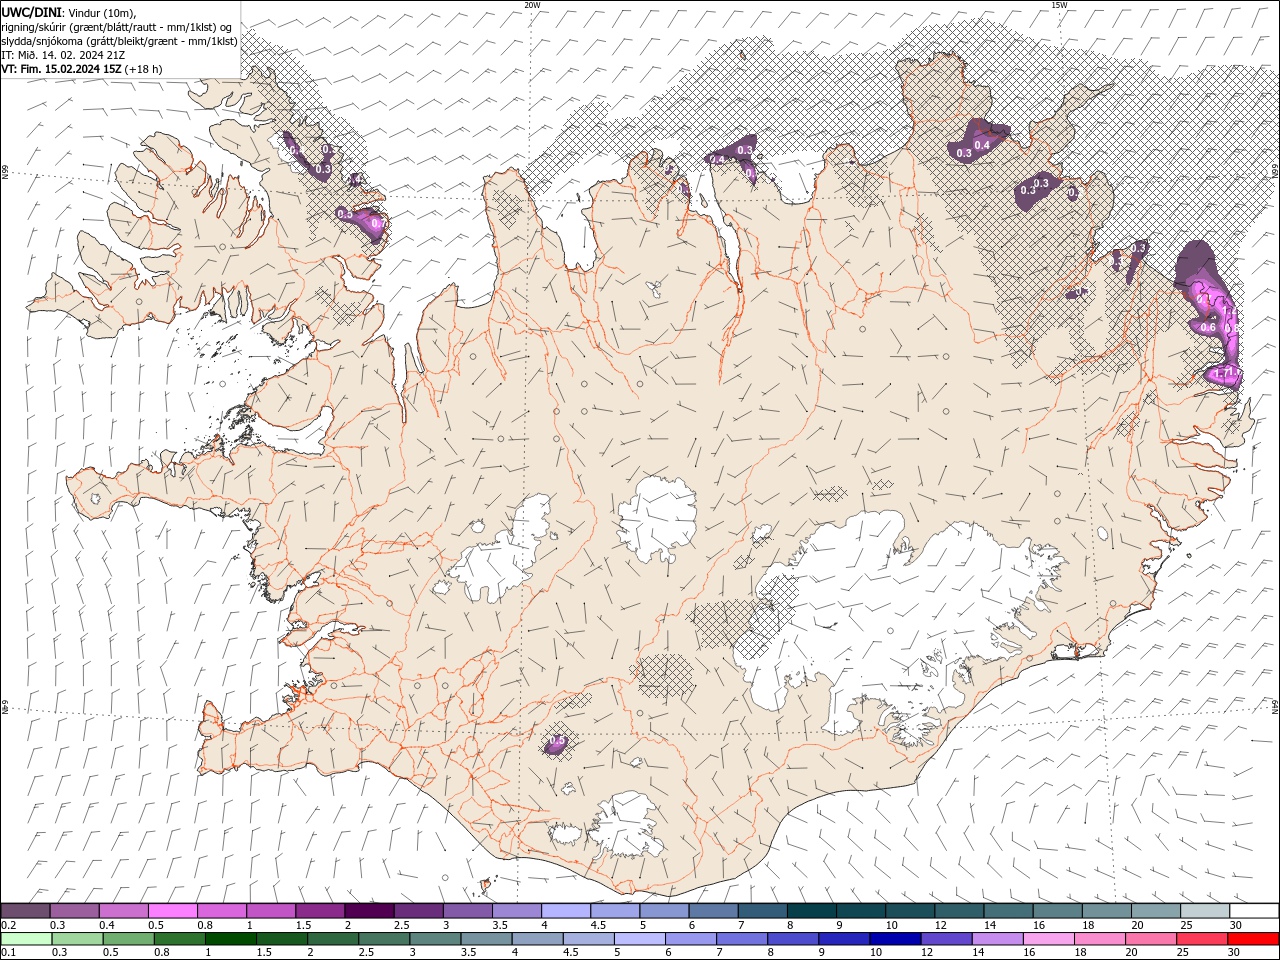Select the light gray 25 swatch, upper row
This screenshot has height=960, width=1280.
1204,911
